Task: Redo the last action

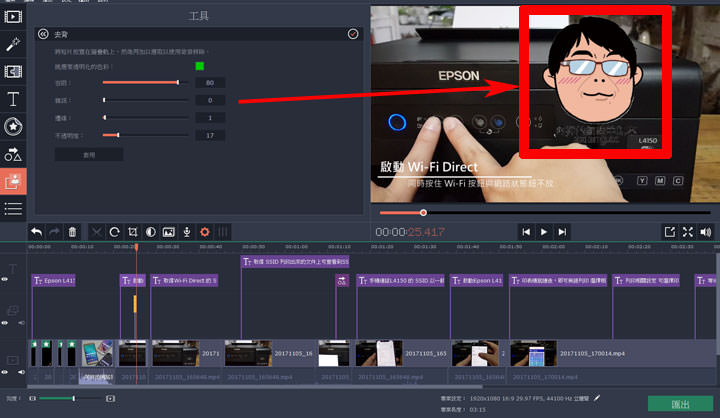Action: click(x=54, y=232)
